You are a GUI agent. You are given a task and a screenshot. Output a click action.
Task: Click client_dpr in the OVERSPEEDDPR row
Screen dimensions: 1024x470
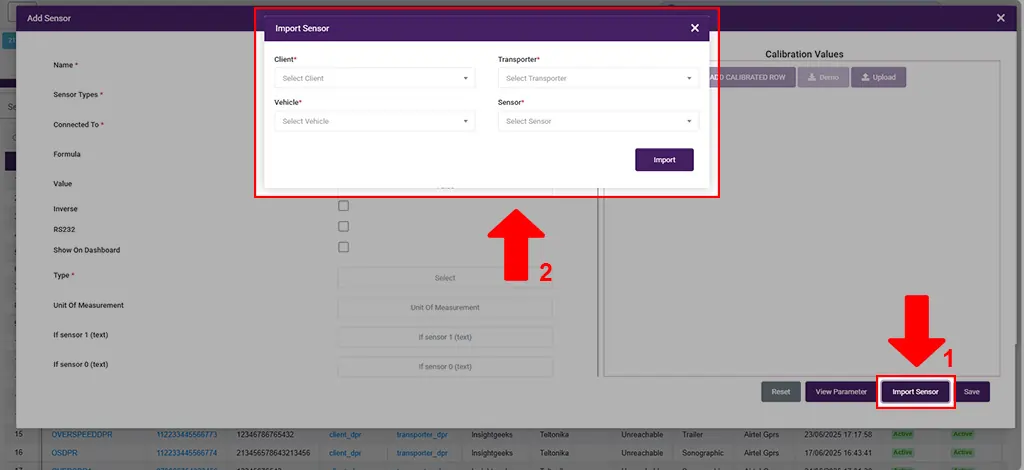tap(345, 434)
